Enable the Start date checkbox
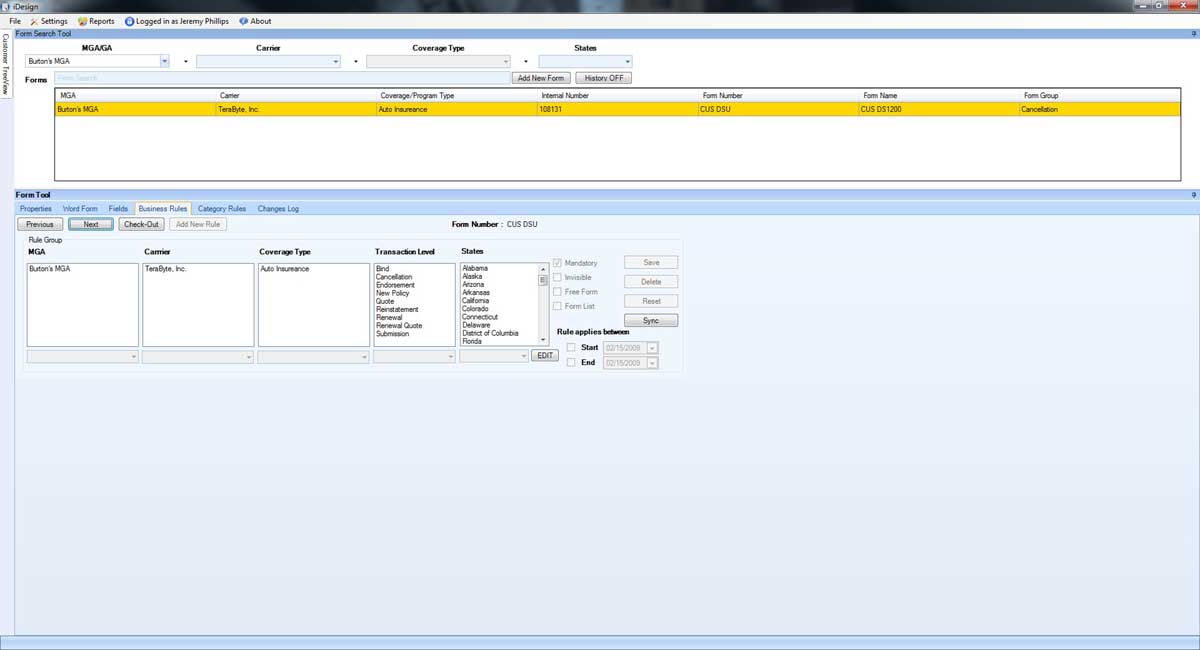 [x=571, y=348]
